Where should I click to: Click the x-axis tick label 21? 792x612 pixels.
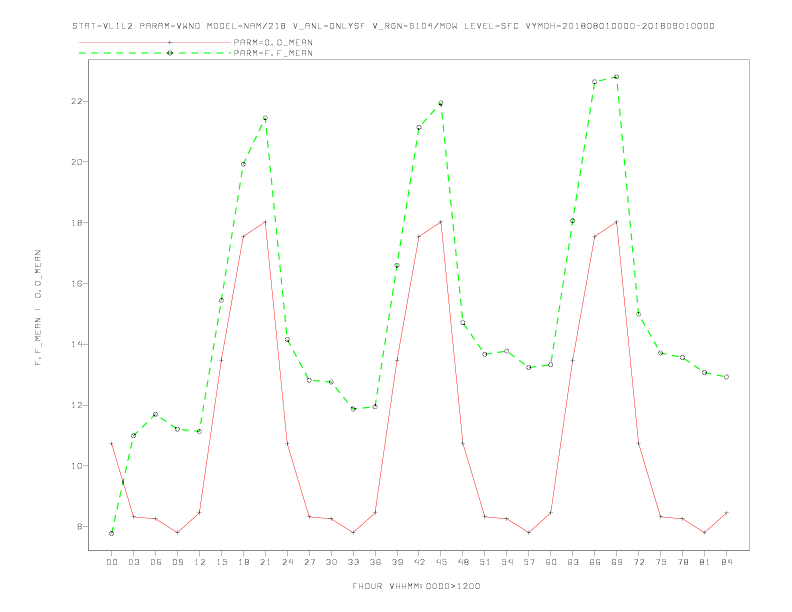(x=265, y=562)
